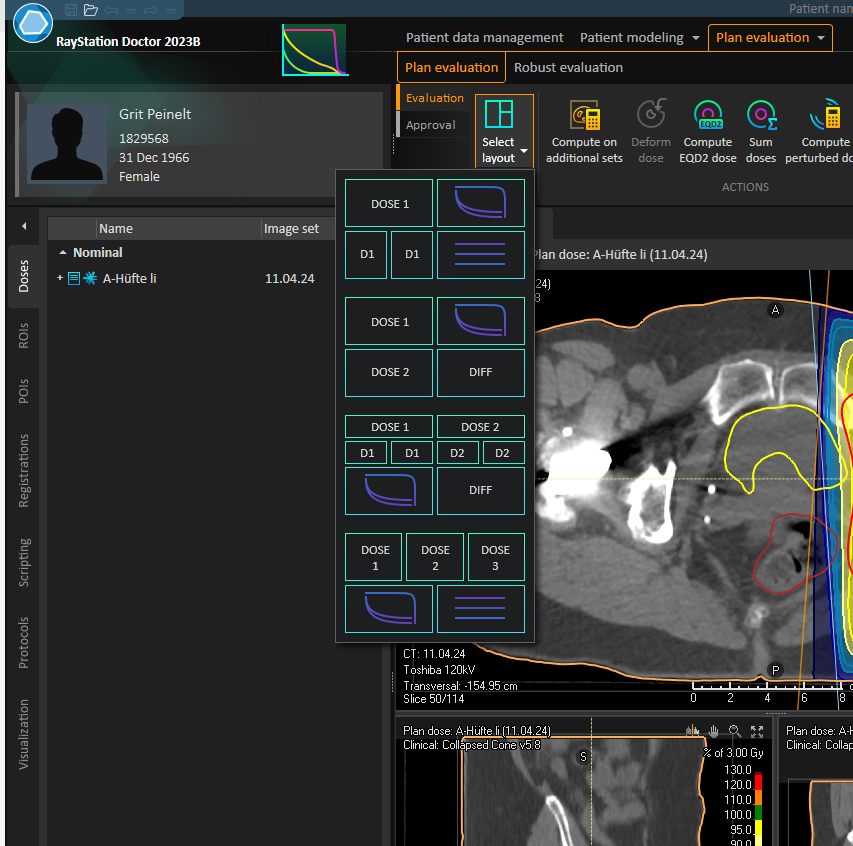Collapse the left side panel arrow
The image size is (853, 846).
click(24, 226)
